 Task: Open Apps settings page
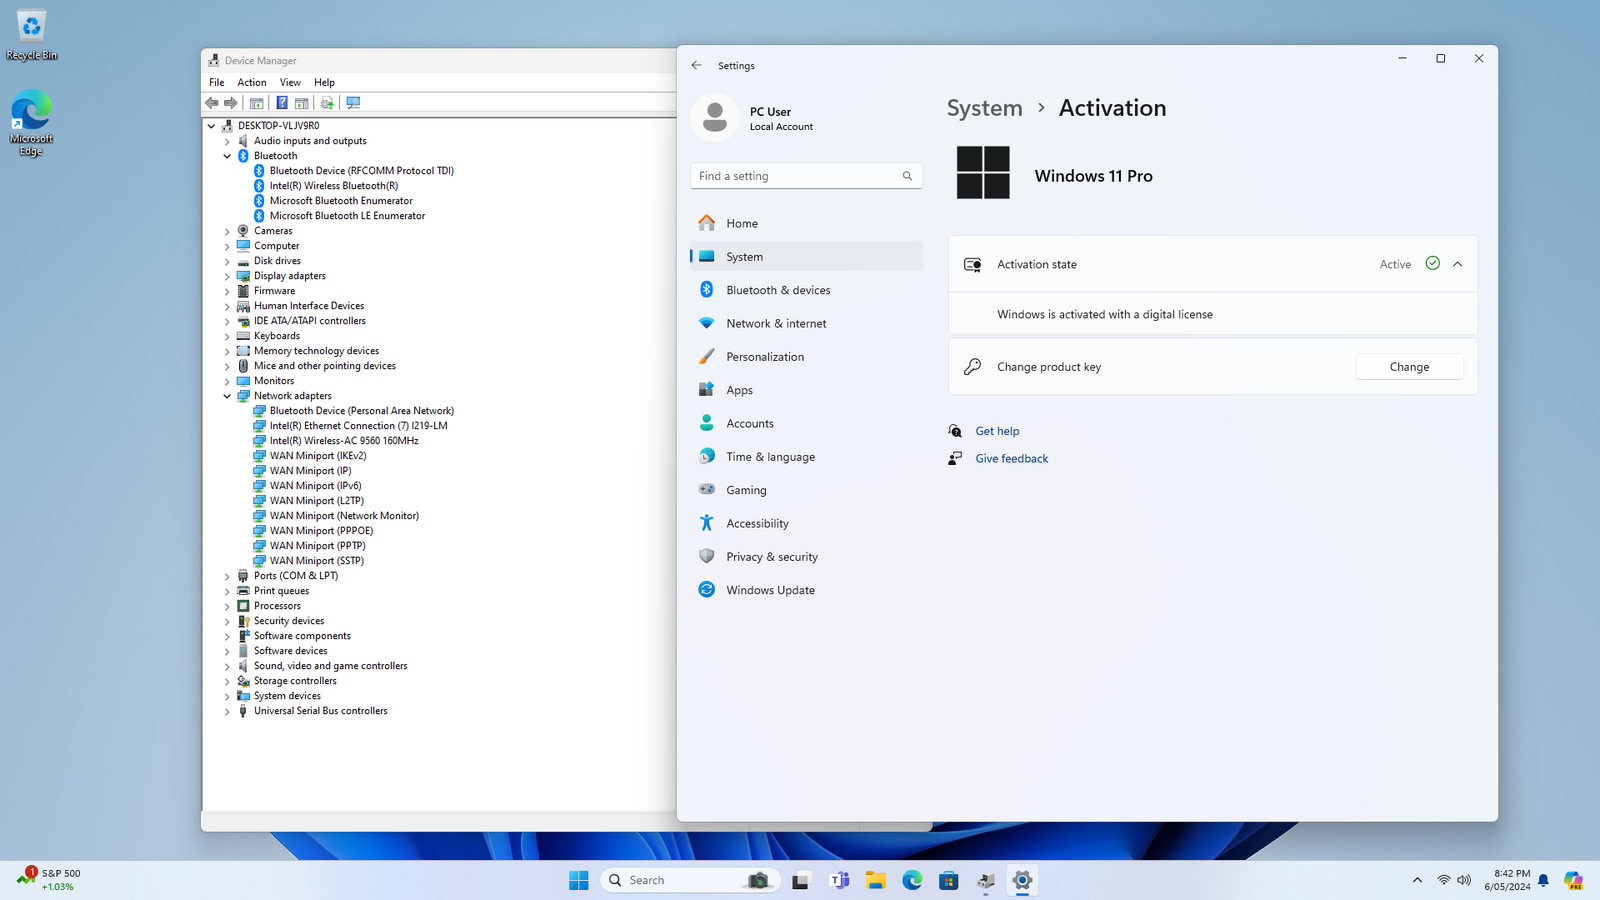[806, 390]
